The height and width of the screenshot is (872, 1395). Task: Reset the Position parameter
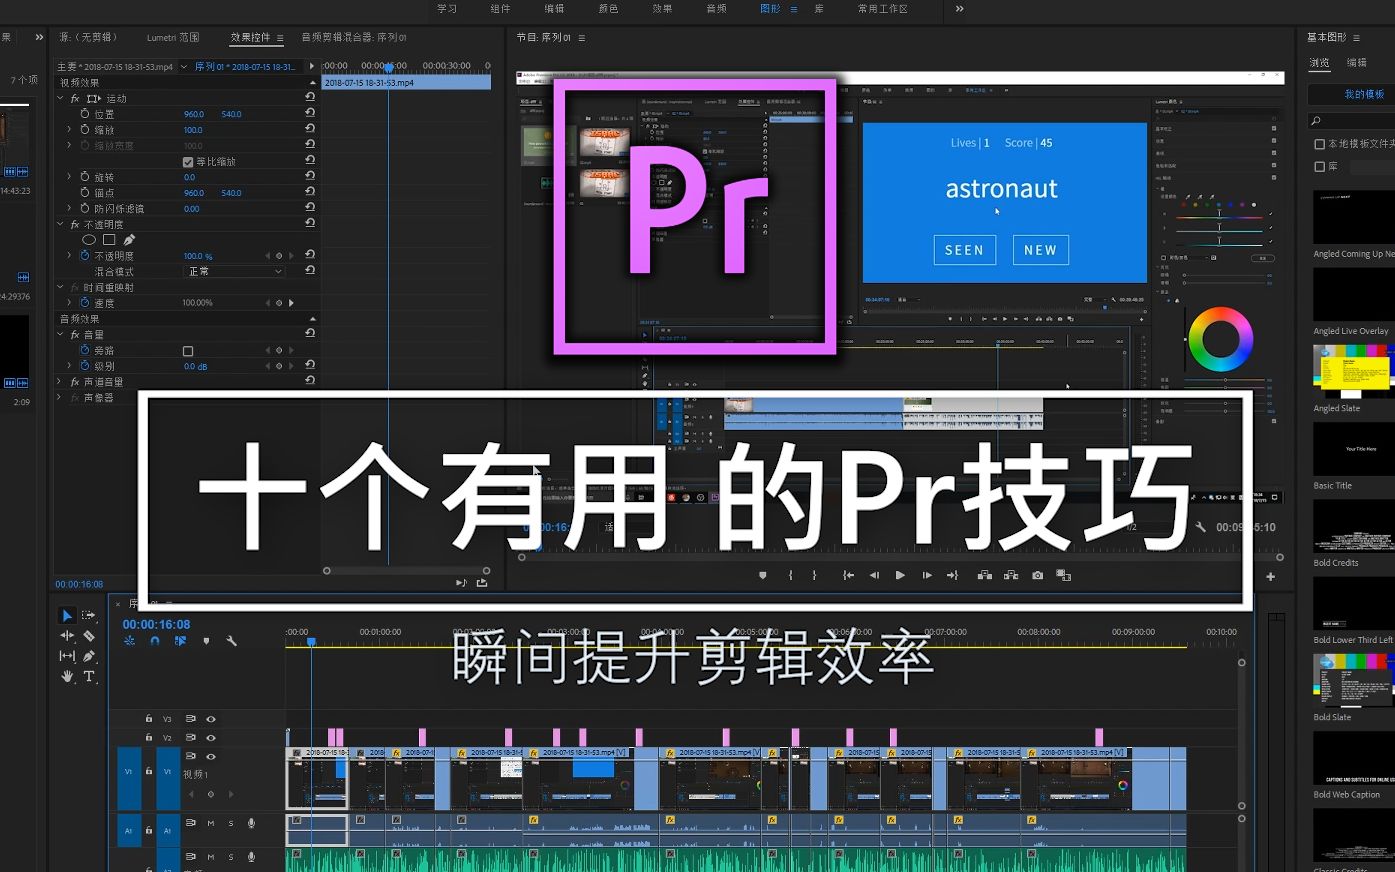[310, 113]
